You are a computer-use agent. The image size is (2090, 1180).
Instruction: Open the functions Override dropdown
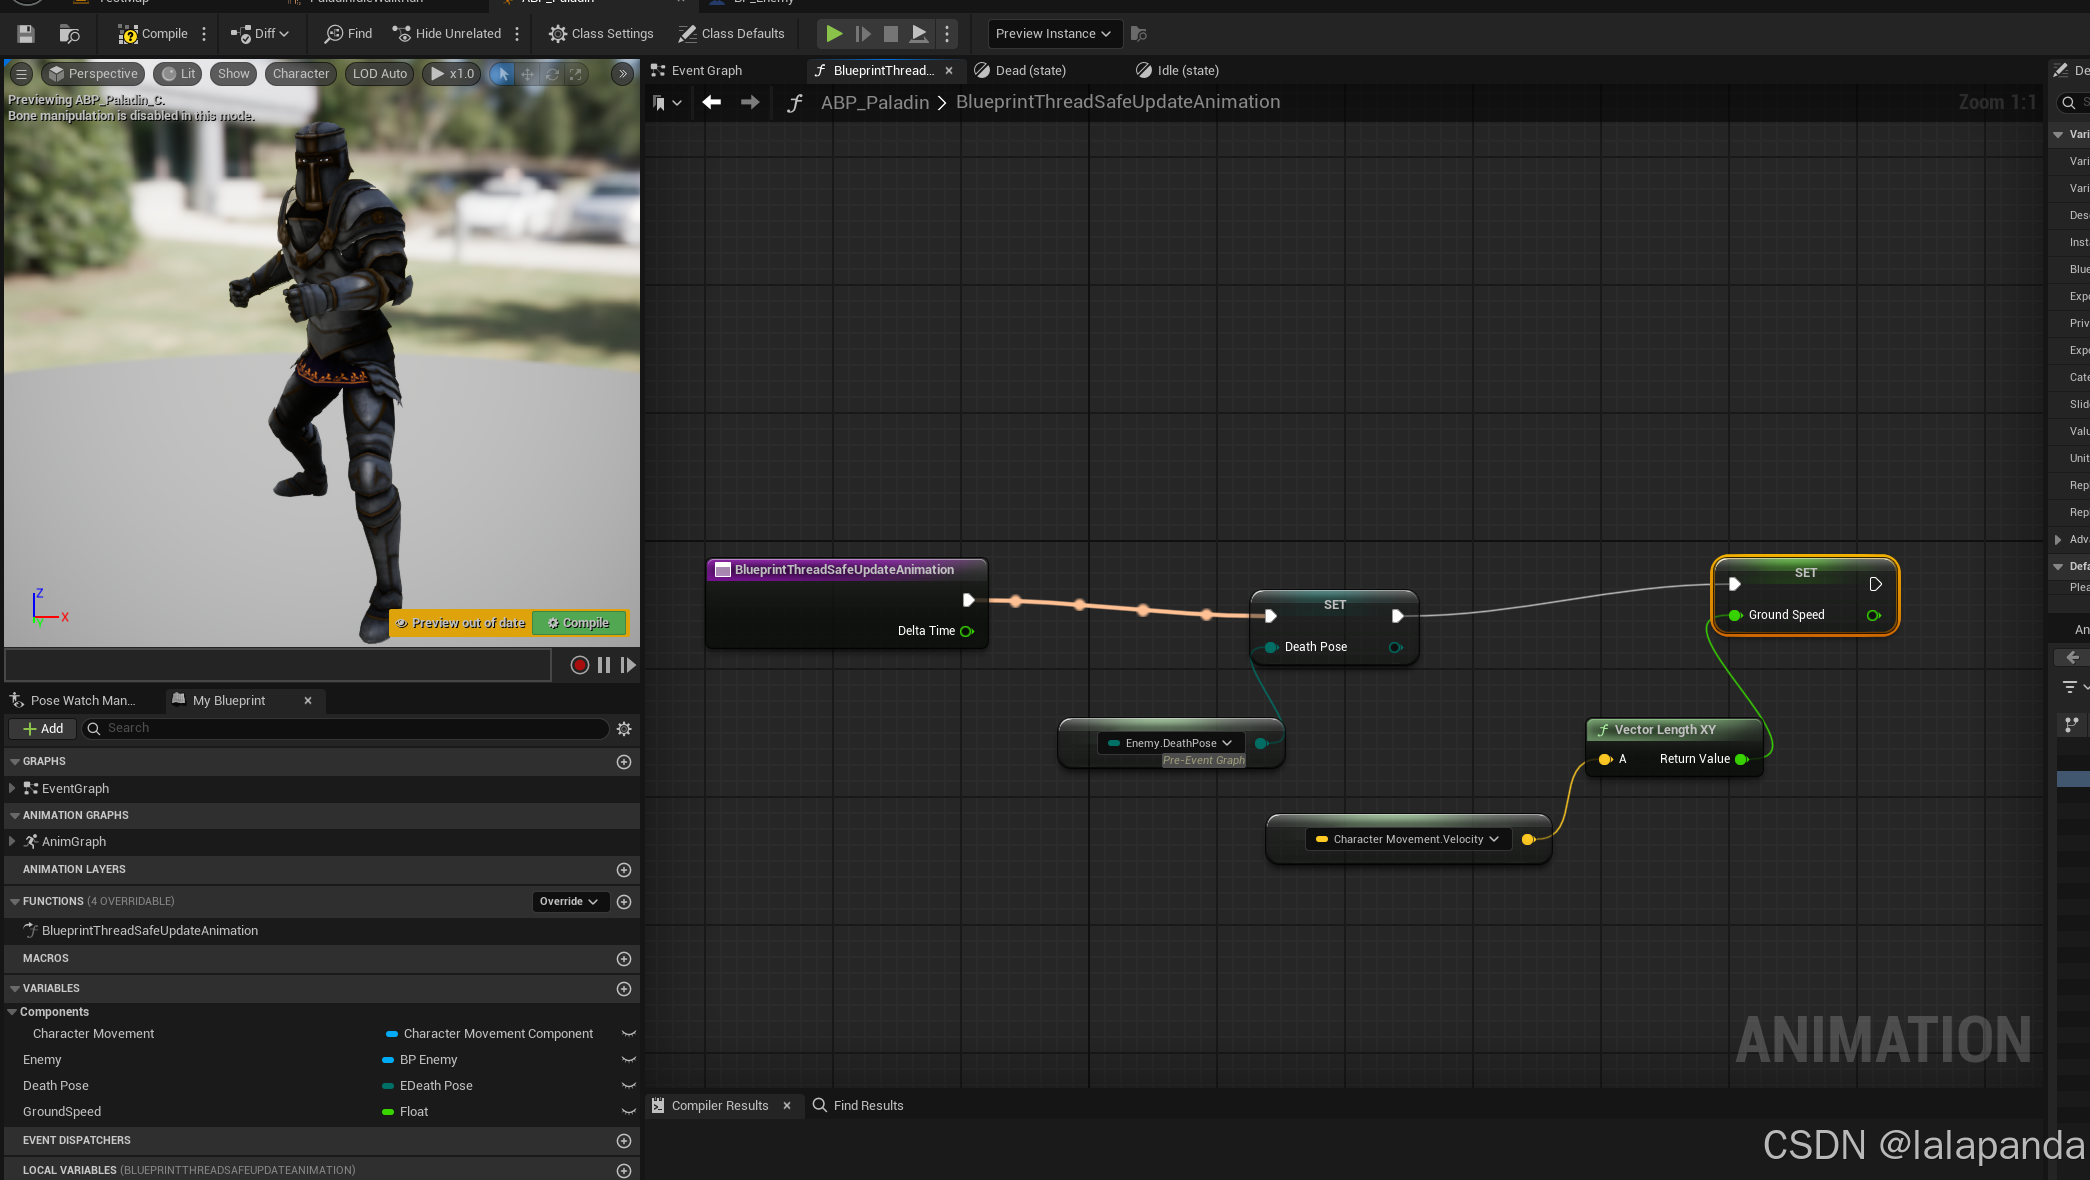[x=569, y=902]
